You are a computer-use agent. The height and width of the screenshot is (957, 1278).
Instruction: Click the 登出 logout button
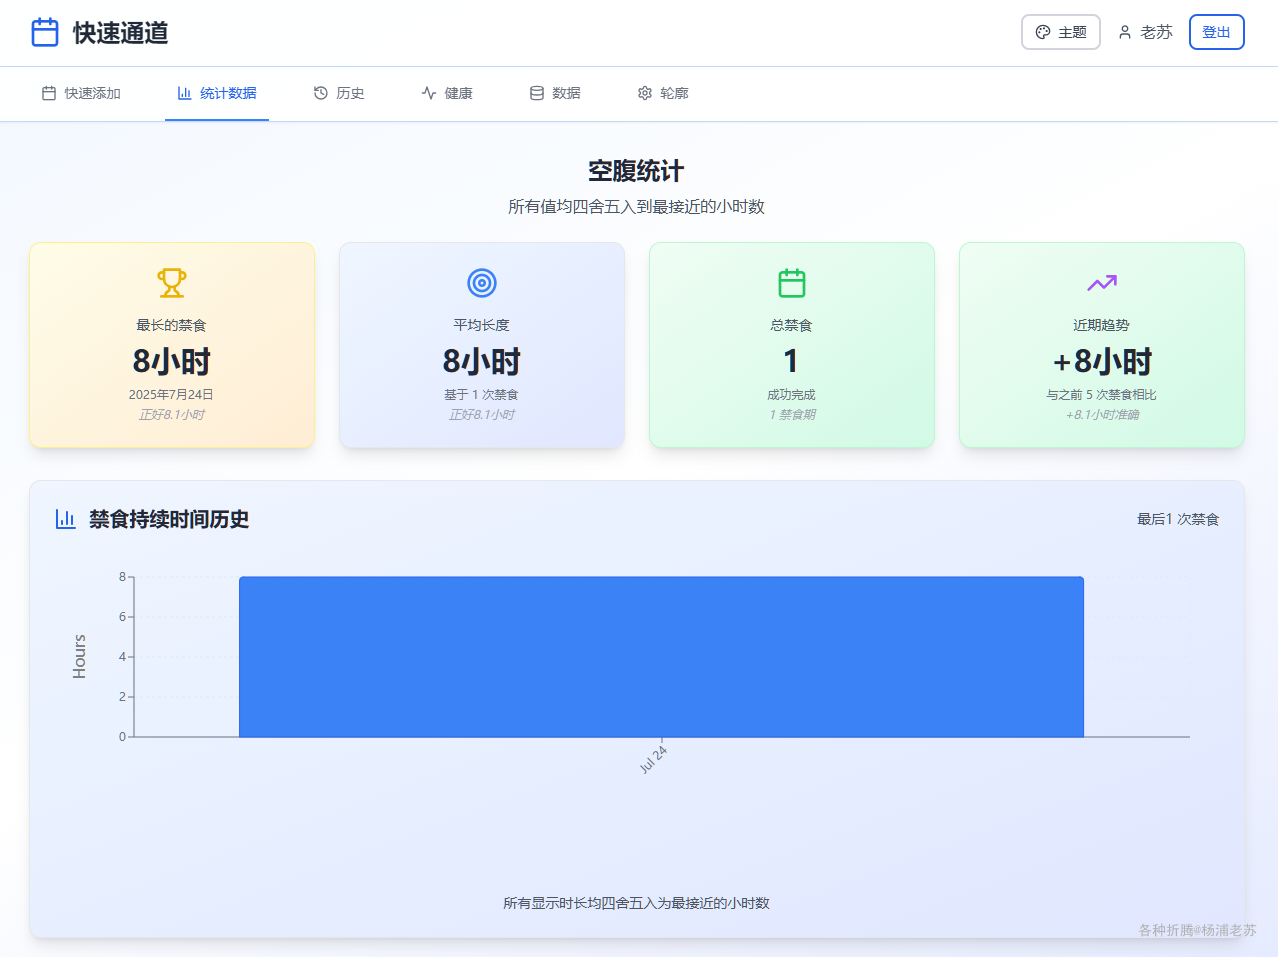1217,32
